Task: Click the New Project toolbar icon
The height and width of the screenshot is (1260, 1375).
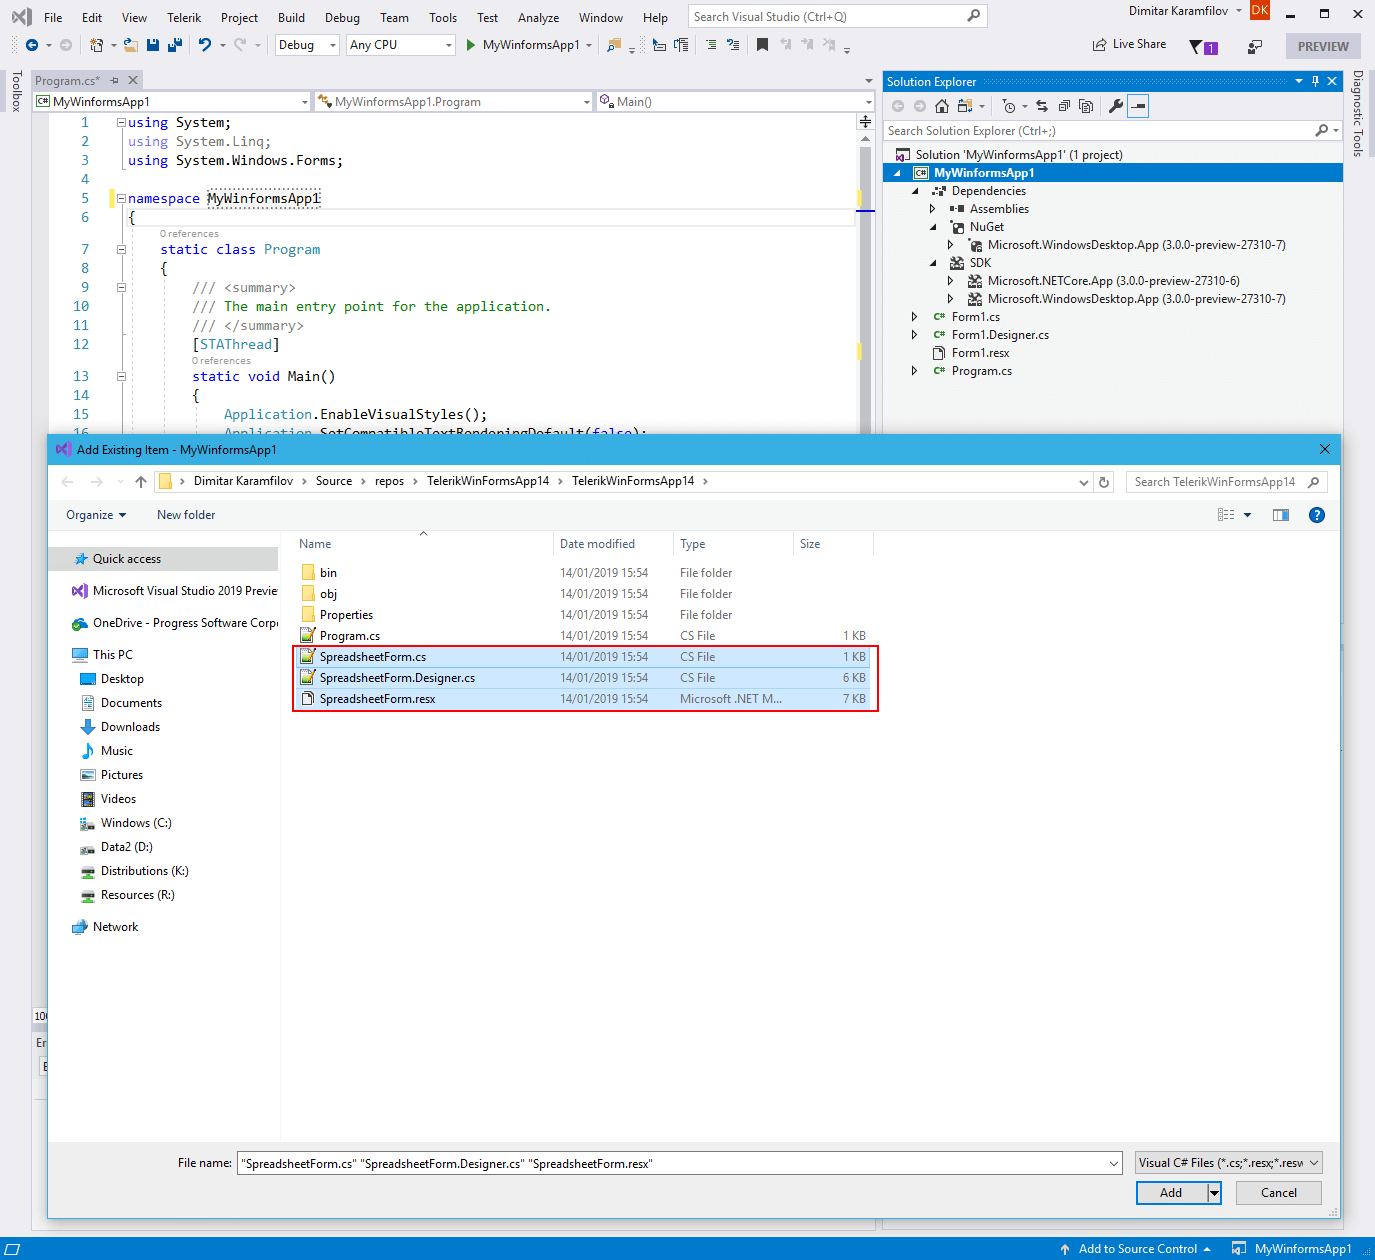Action: coord(96,45)
